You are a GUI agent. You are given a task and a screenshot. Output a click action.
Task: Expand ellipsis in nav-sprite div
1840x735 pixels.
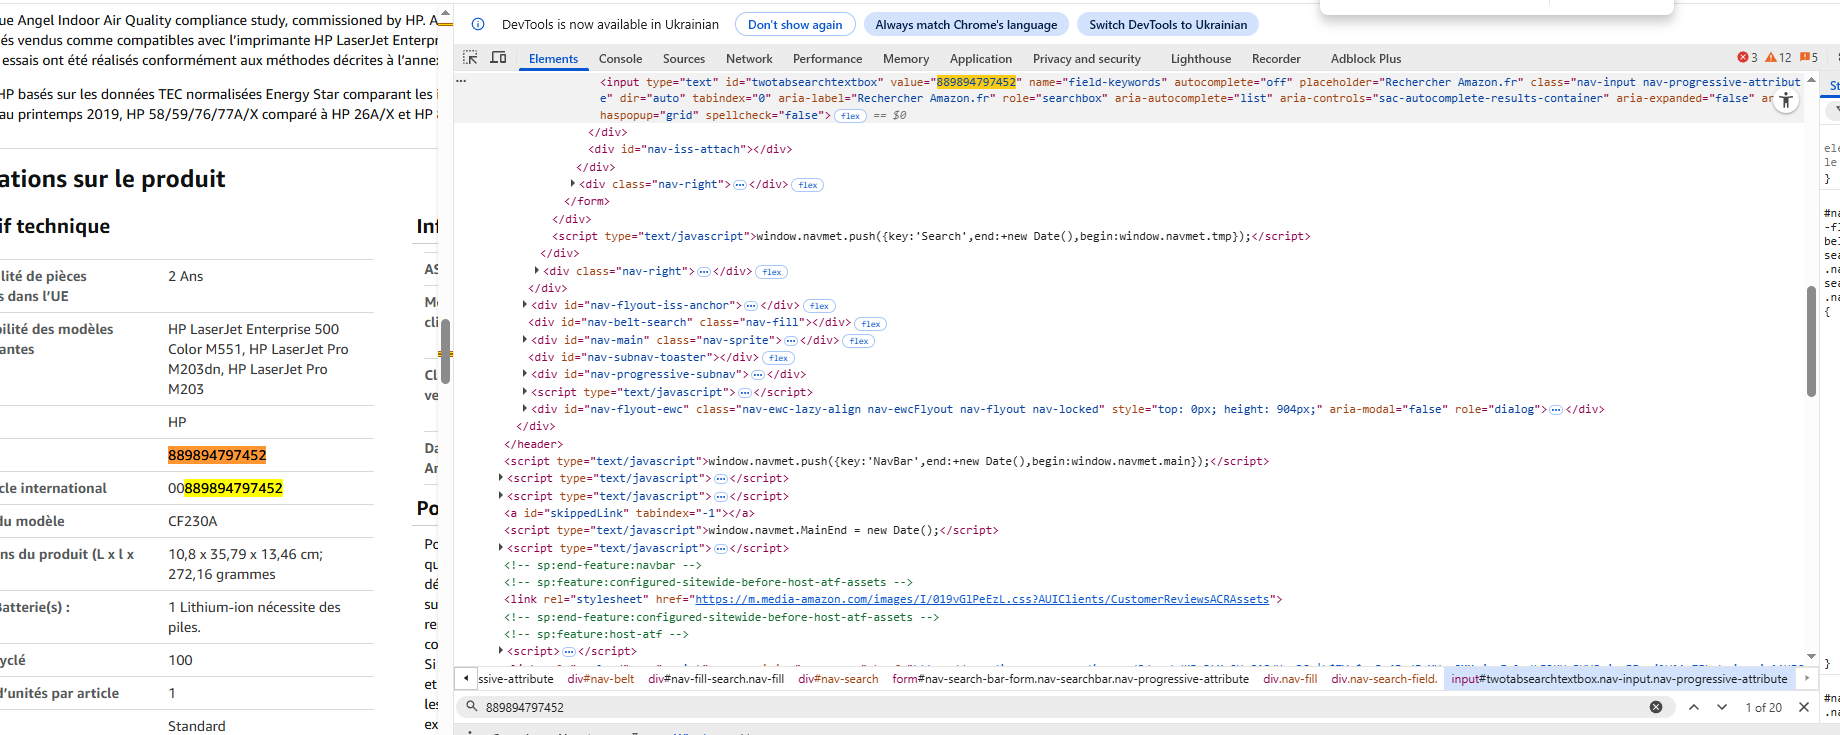pyautogui.click(x=790, y=341)
